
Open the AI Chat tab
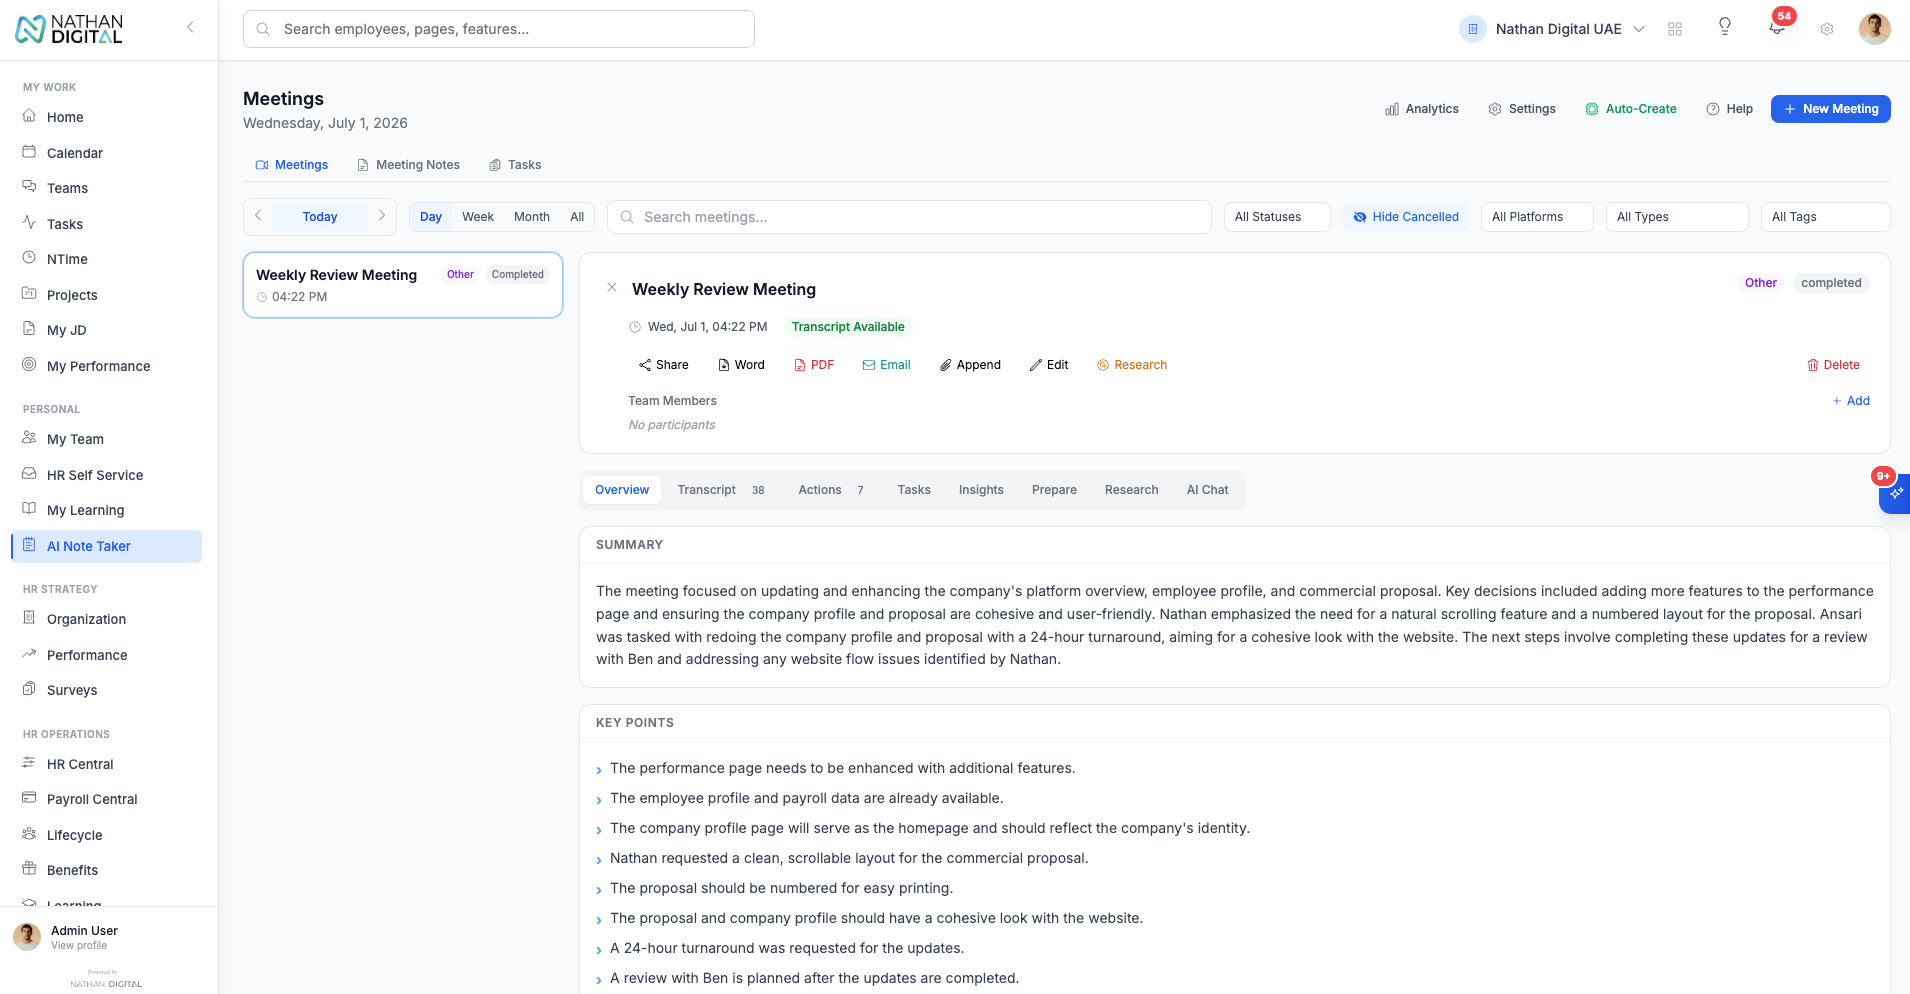(1207, 490)
